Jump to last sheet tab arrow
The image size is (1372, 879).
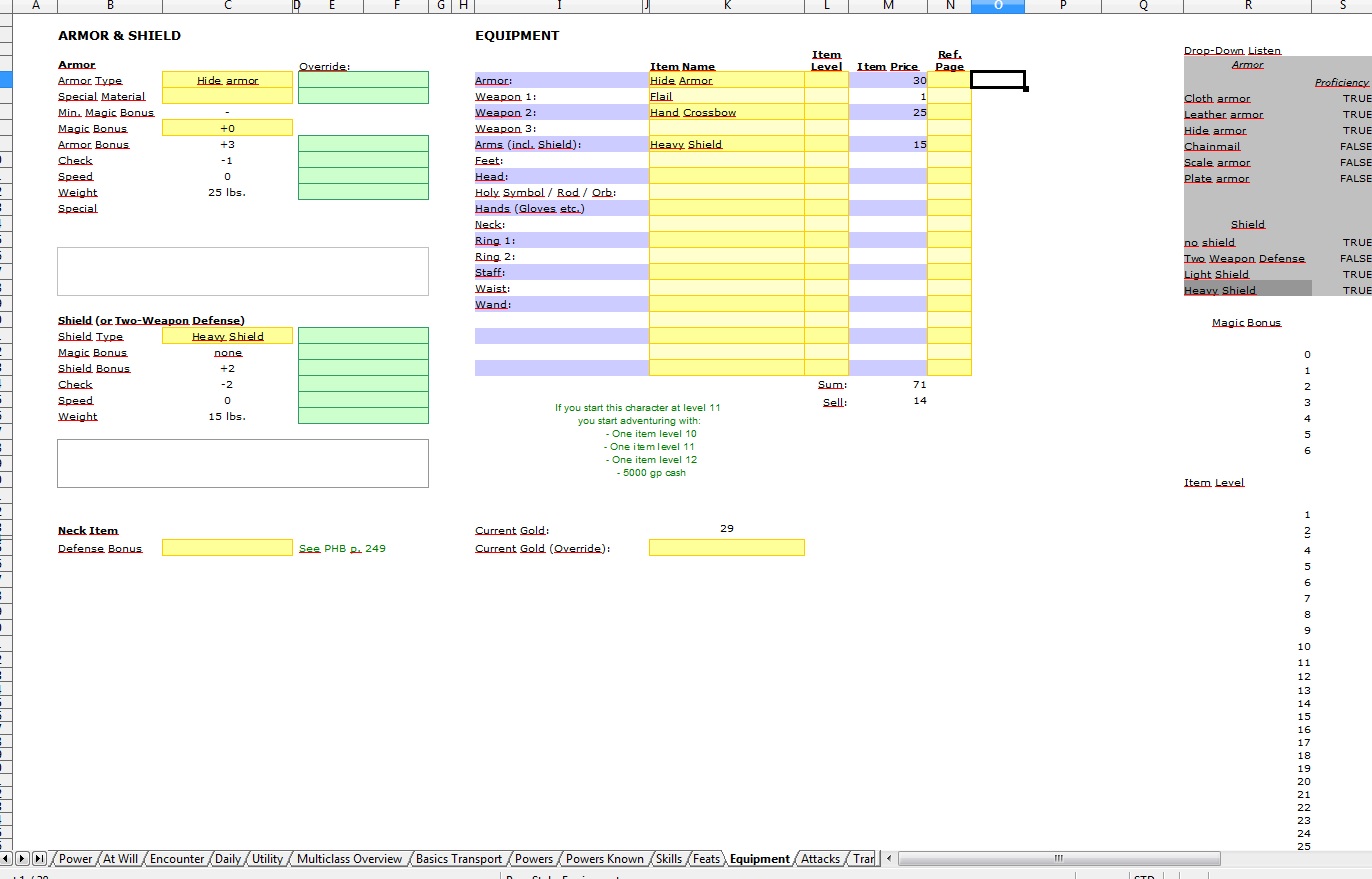click(40, 858)
